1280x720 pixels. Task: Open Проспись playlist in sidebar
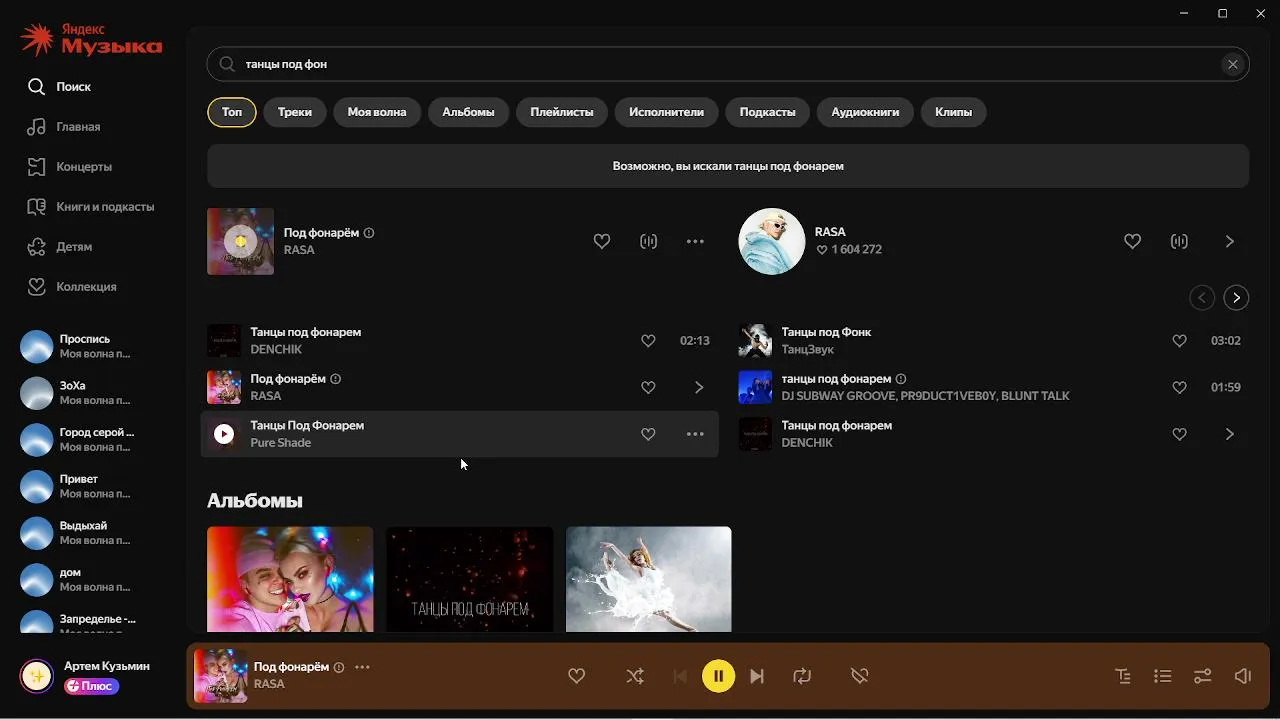(x=80, y=346)
